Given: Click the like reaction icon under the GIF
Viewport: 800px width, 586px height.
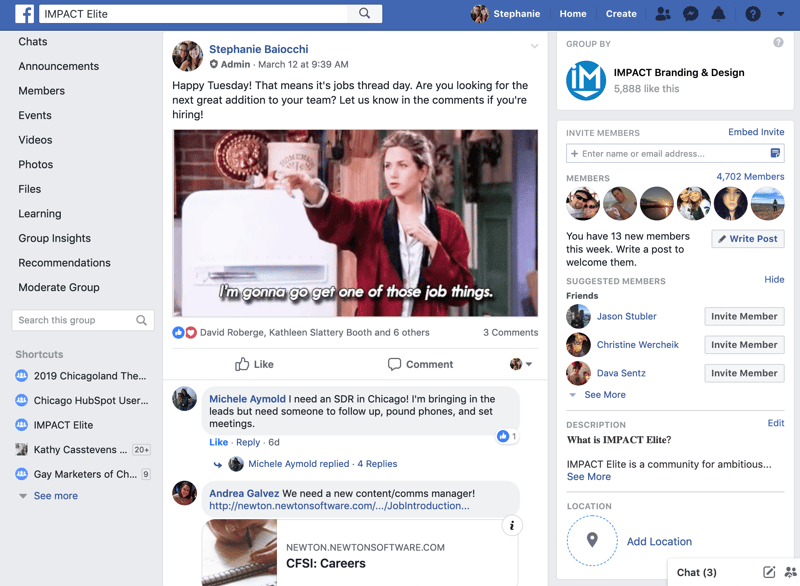Looking at the screenshot, I should [178, 333].
